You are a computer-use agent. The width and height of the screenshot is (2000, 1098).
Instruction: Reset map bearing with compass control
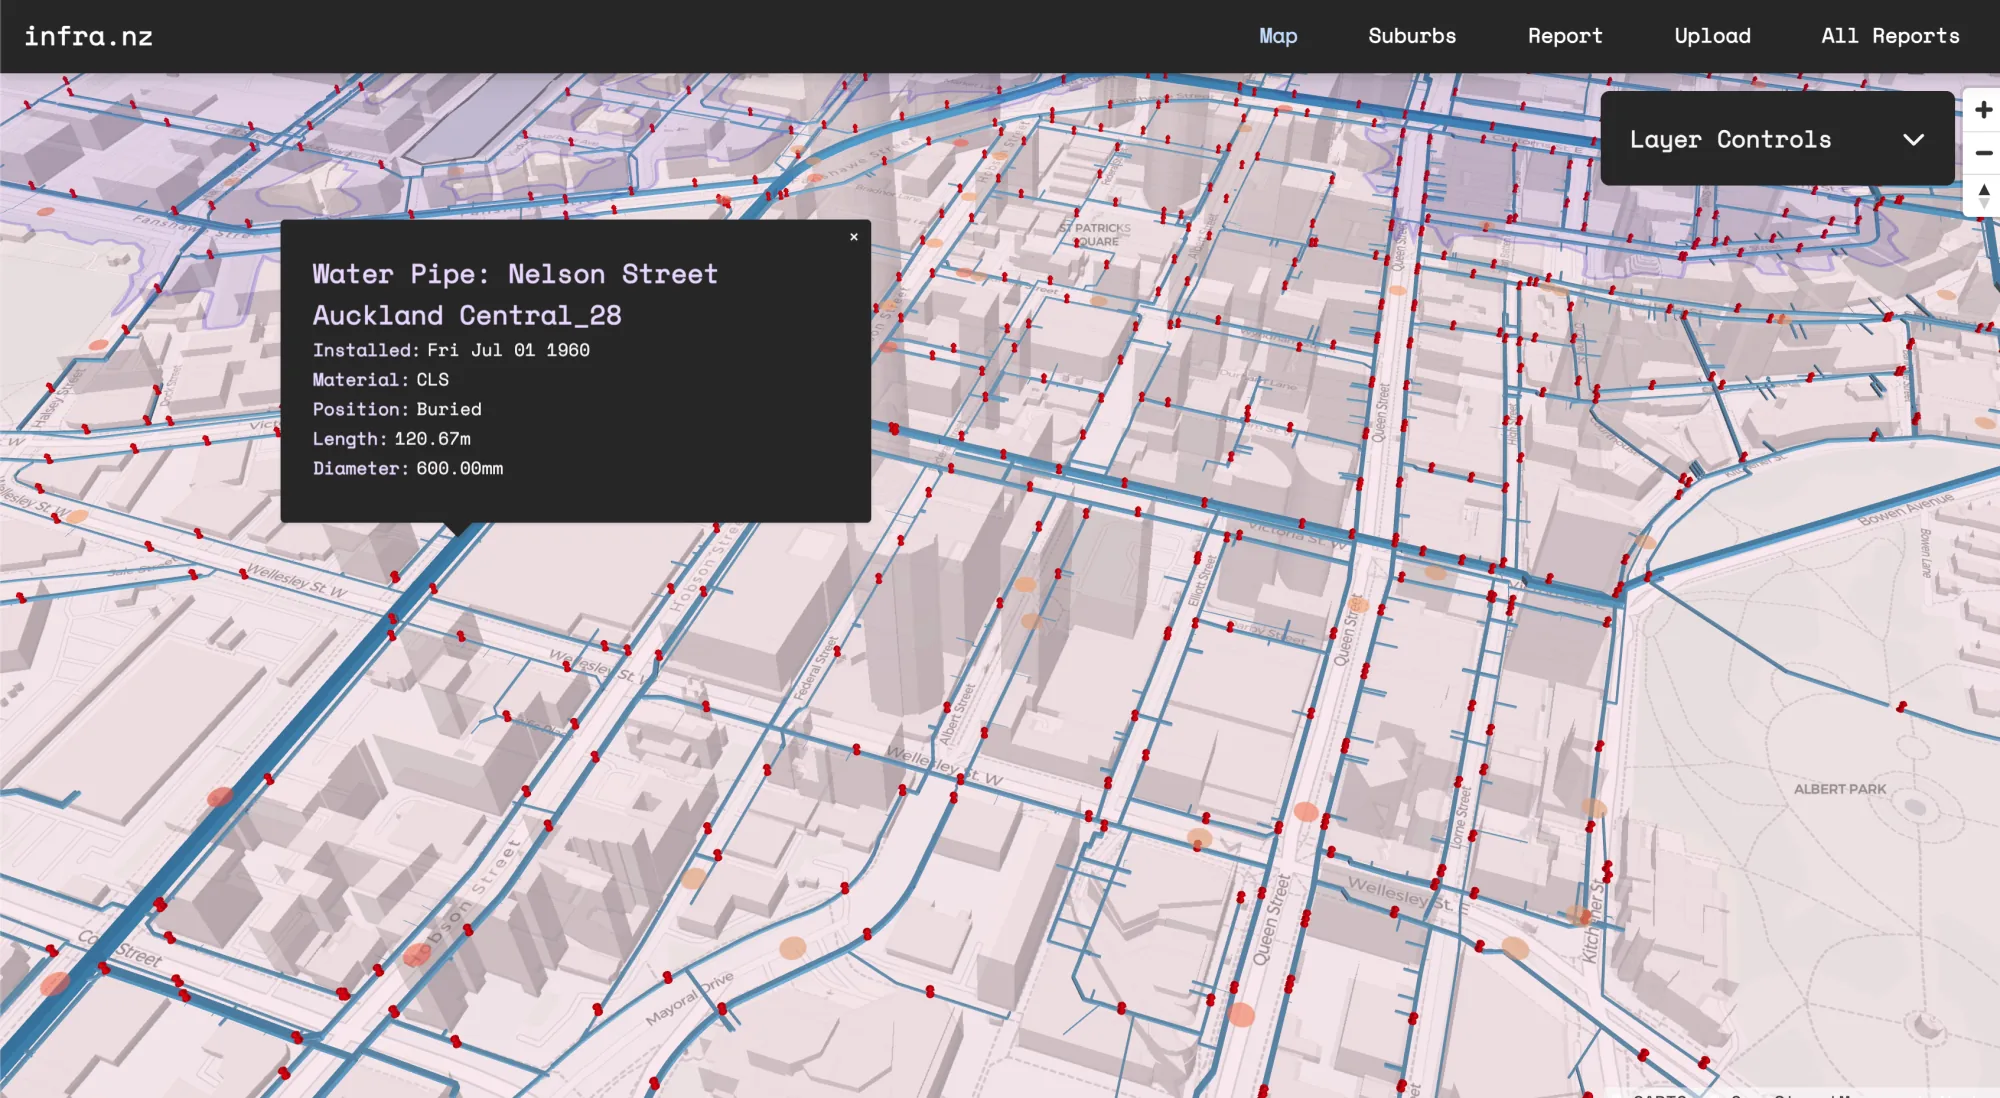[x=1983, y=195]
